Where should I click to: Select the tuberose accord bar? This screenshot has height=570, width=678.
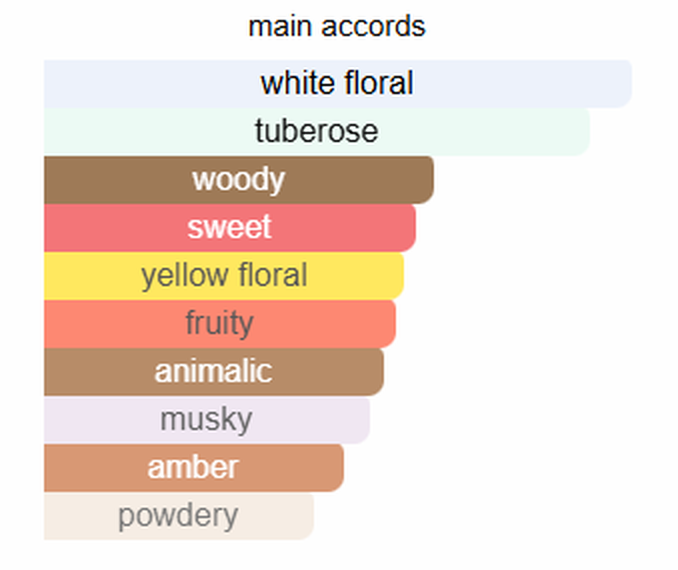317,131
